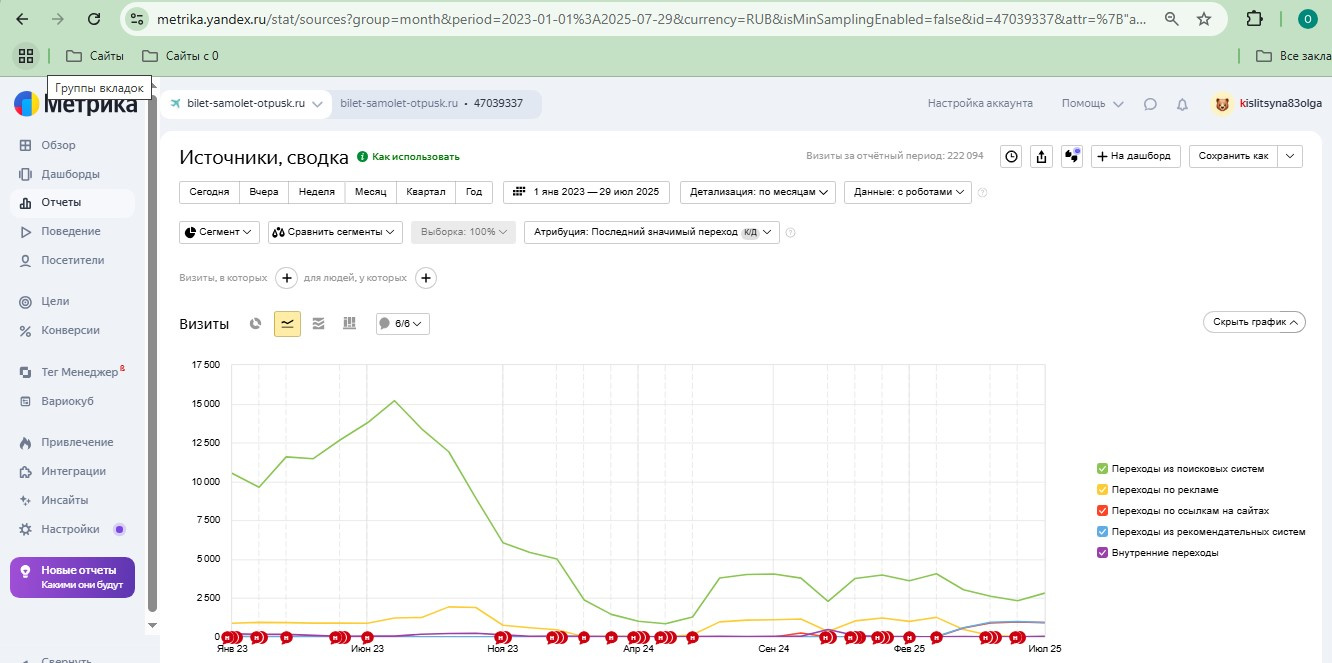Open Отчеты in sidebar

click(x=74, y=202)
